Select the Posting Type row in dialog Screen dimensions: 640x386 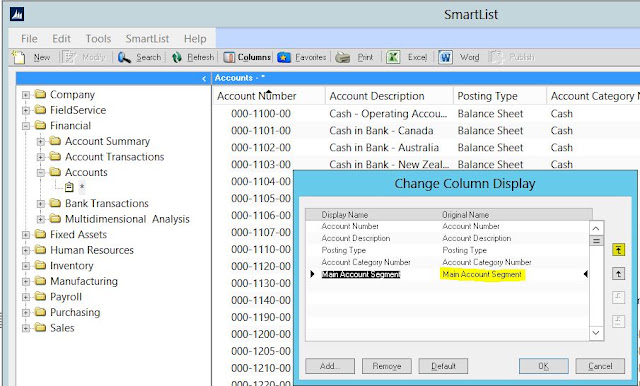(447, 250)
